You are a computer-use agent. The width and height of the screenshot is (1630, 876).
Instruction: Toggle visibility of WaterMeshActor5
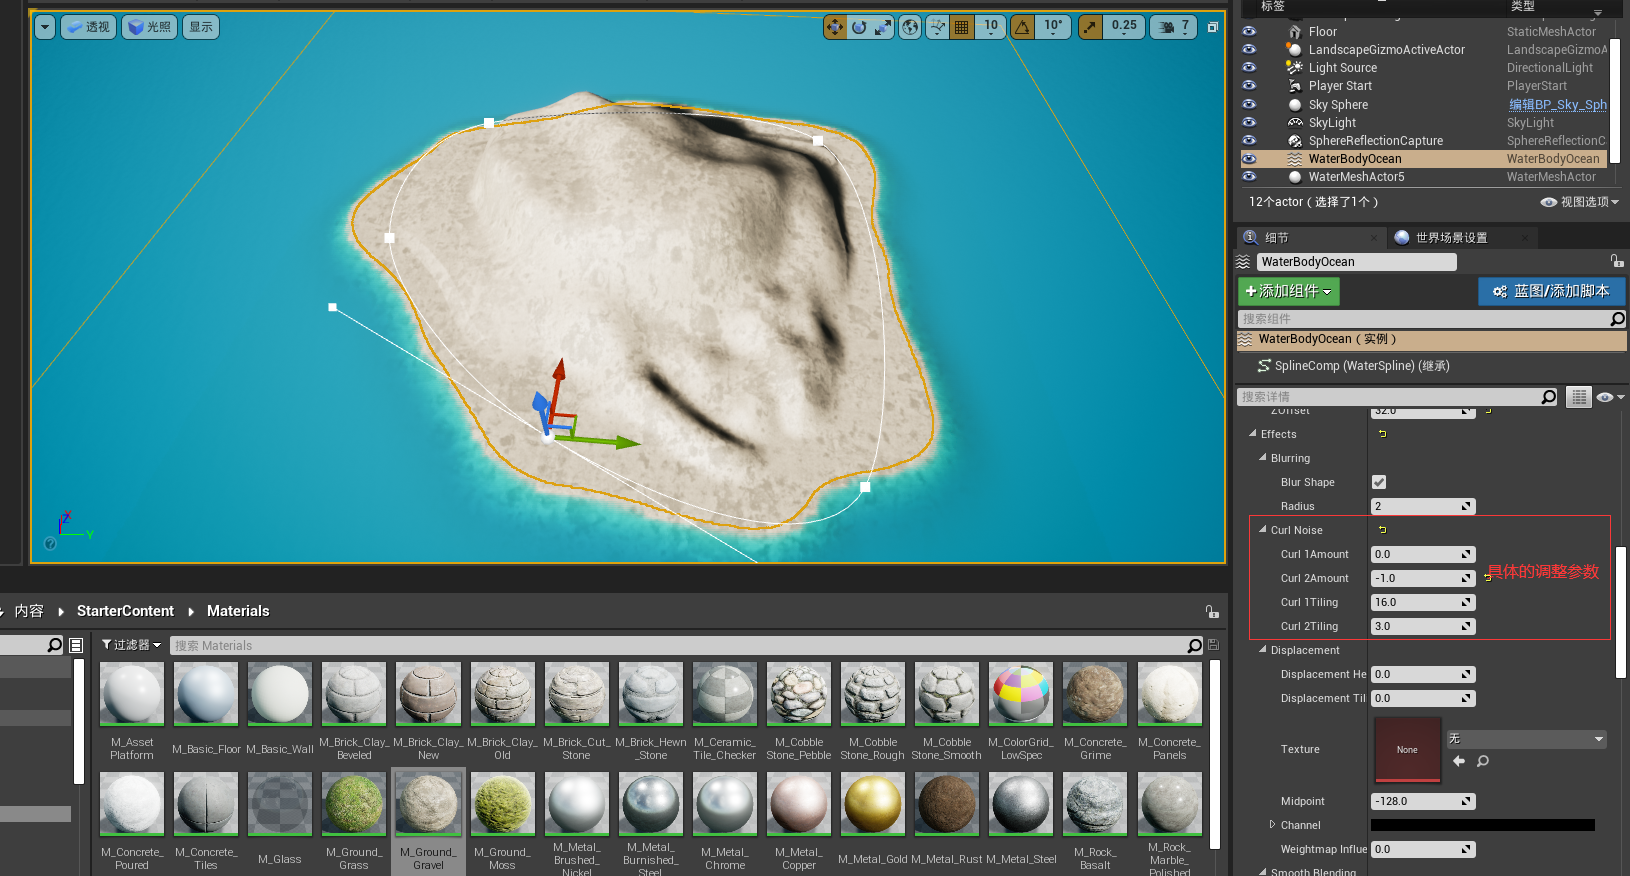click(1249, 177)
